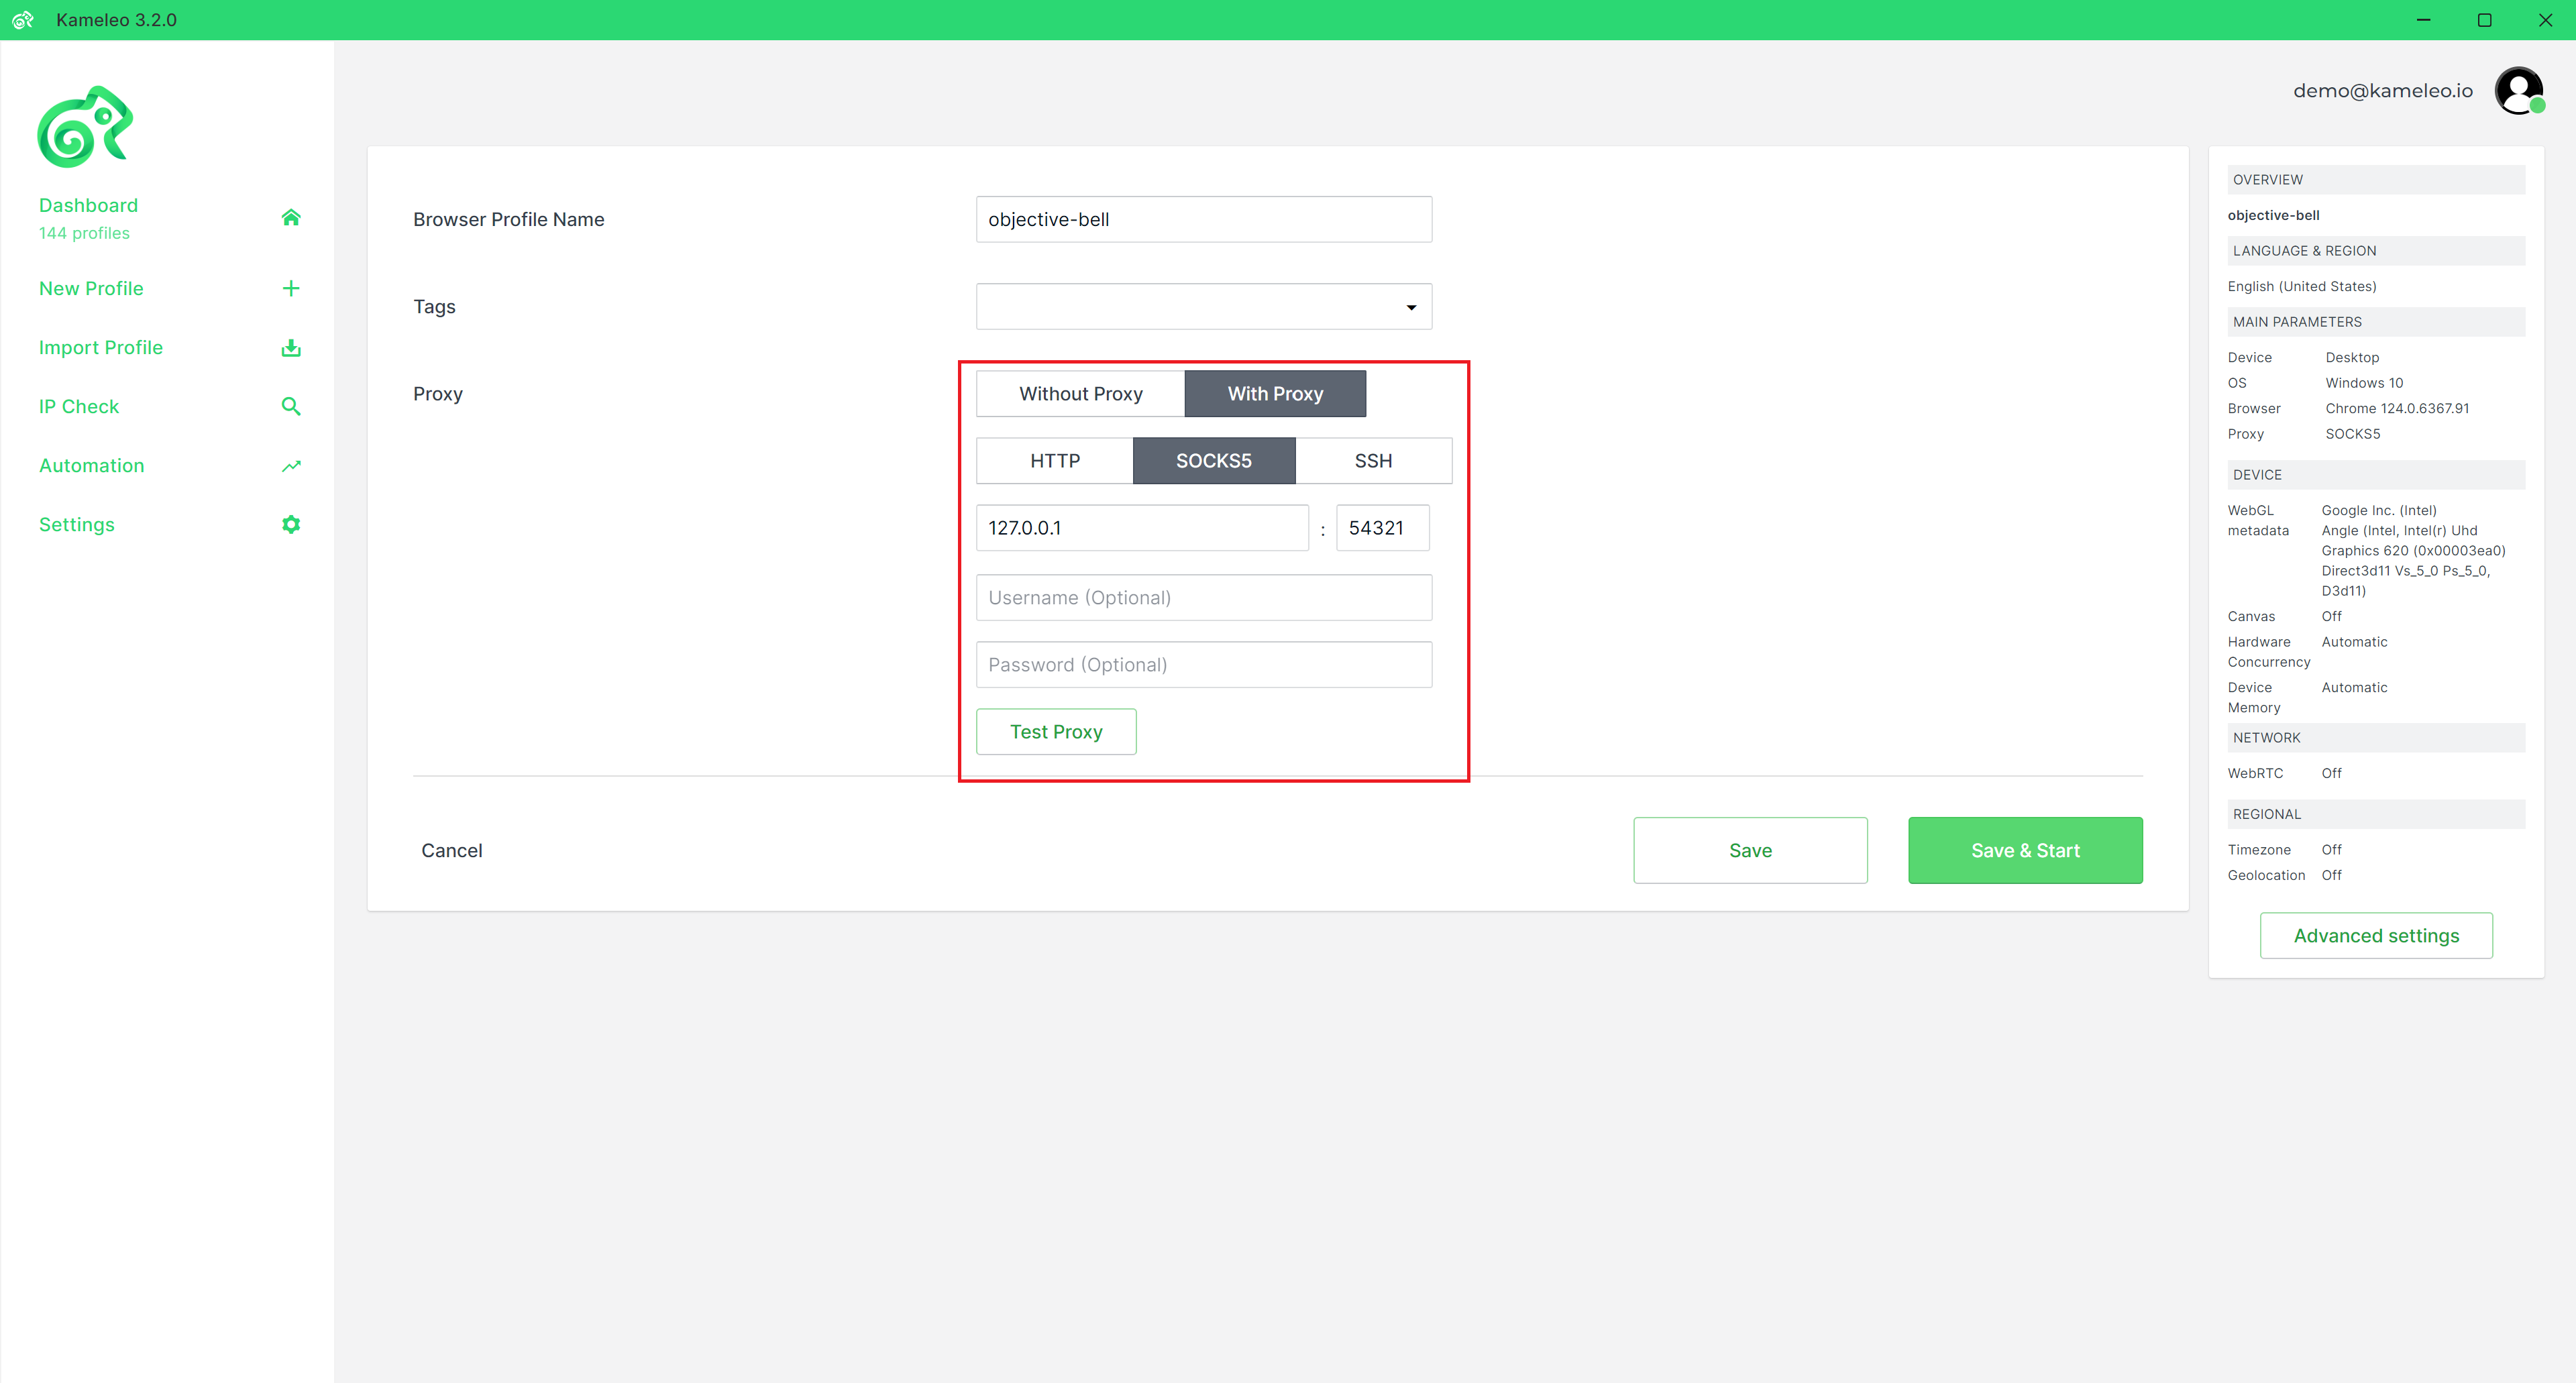Image resolution: width=2576 pixels, height=1383 pixels.
Task: Click the Settings gear icon
Action: [291, 524]
